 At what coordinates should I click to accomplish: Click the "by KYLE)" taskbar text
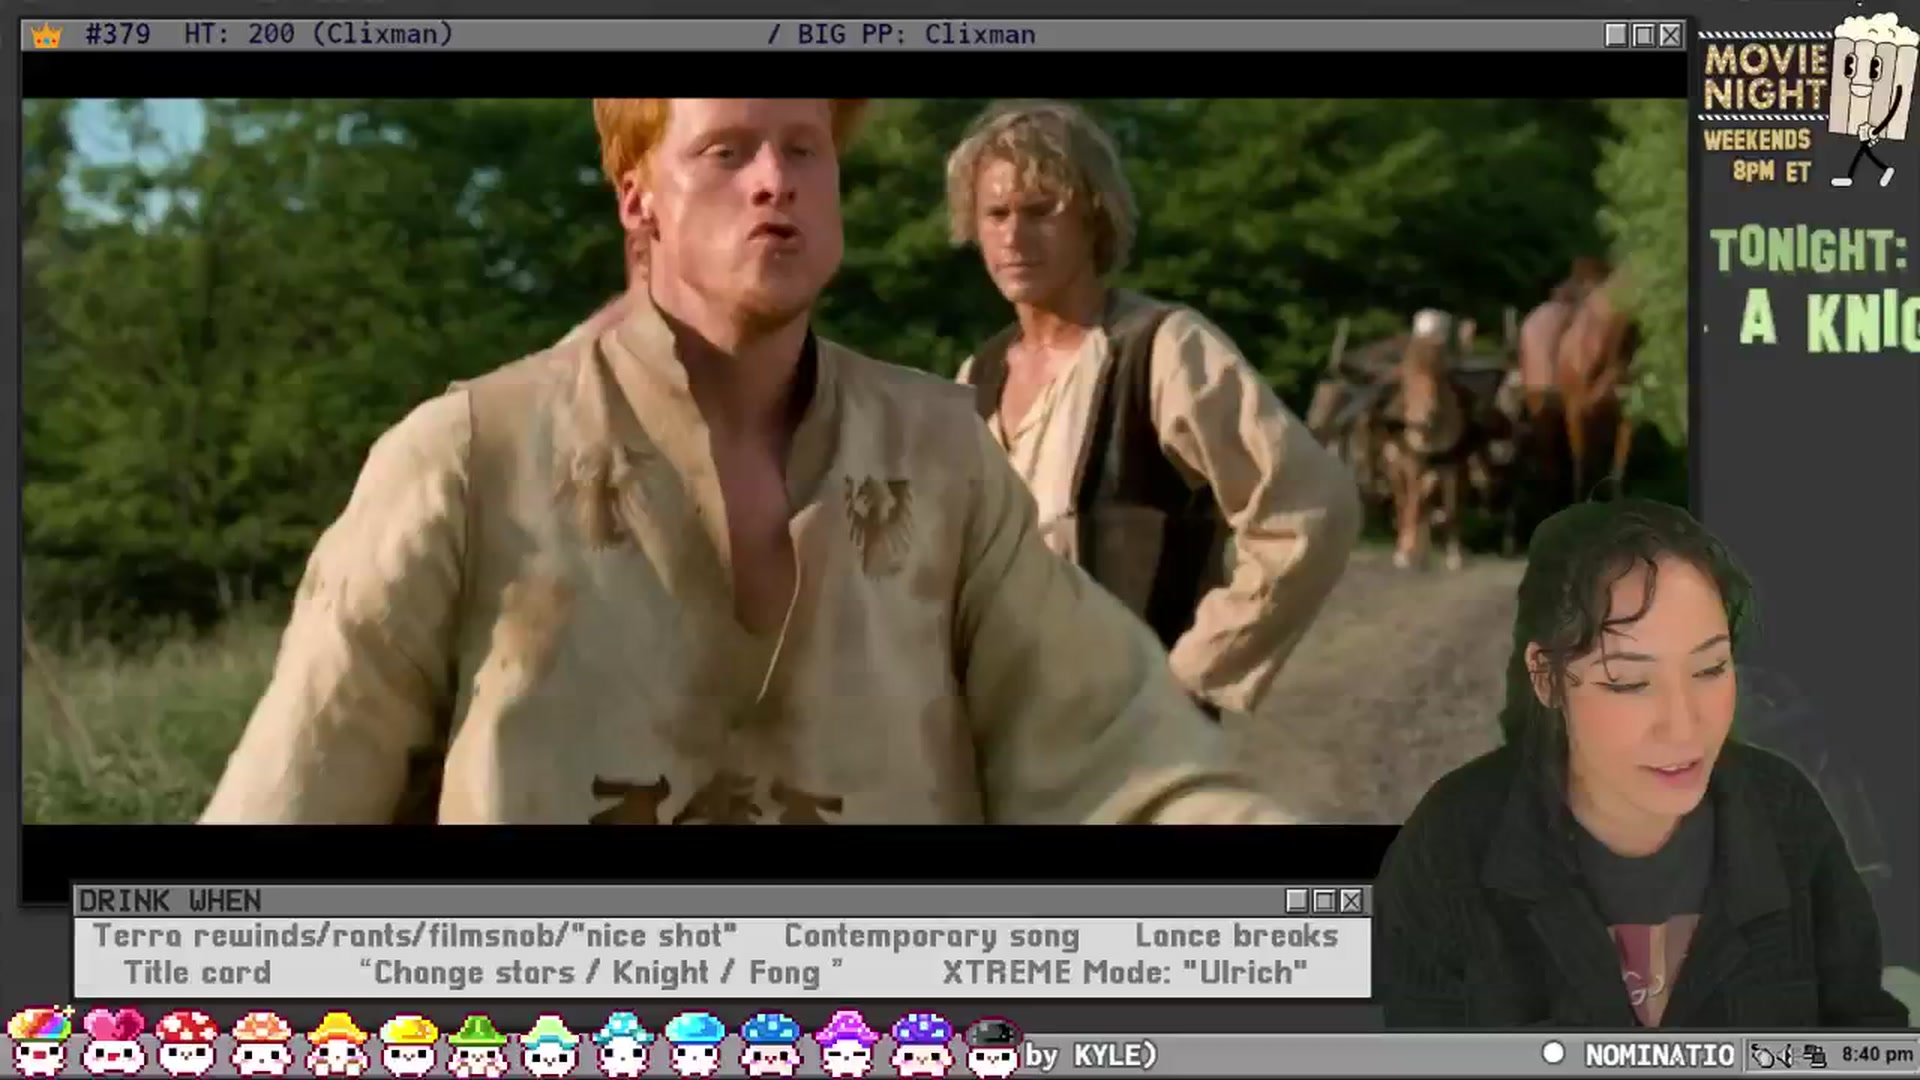pos(1090,1055)
